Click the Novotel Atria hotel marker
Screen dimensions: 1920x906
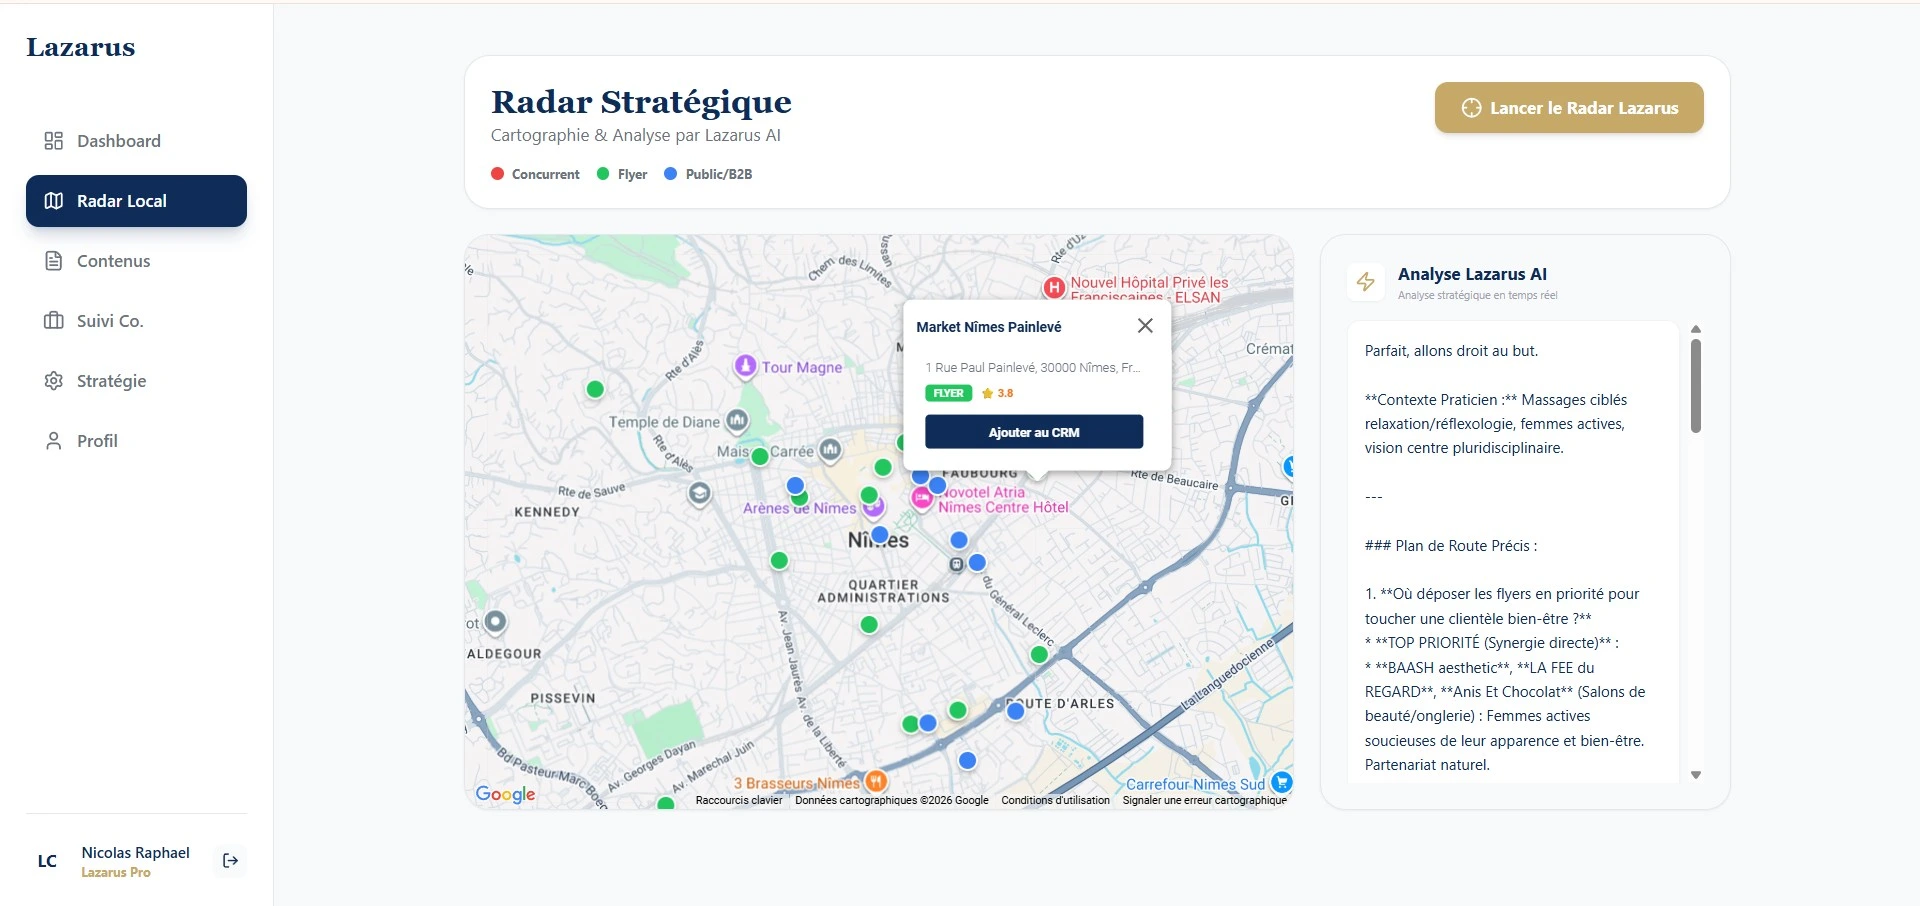pos(922,497)
